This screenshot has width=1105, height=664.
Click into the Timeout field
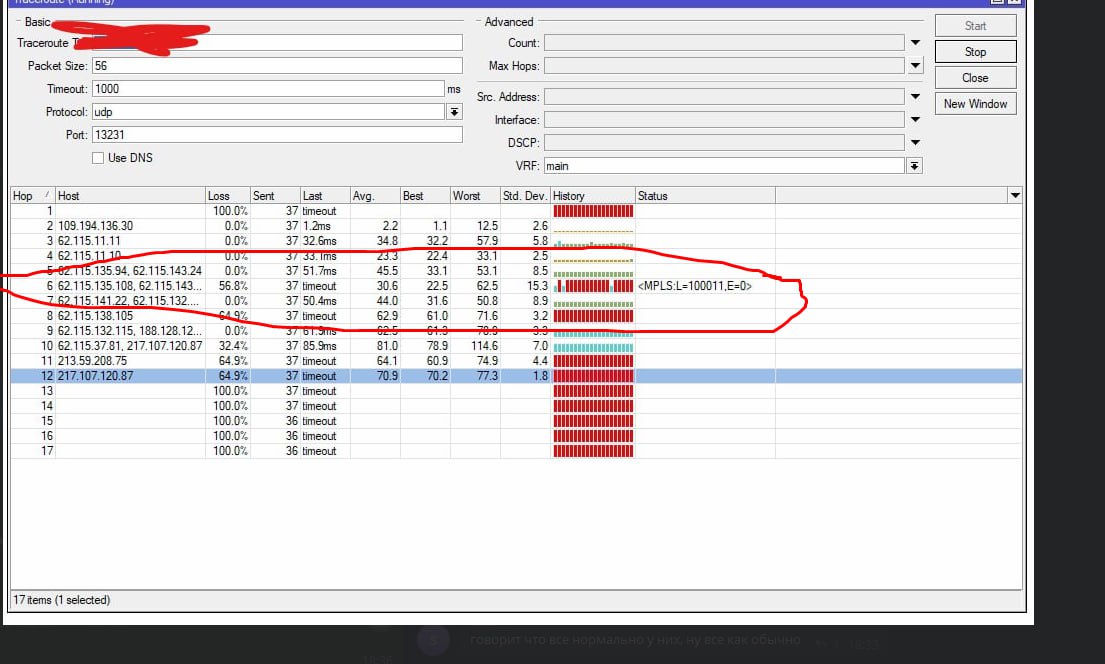[268, 89]
